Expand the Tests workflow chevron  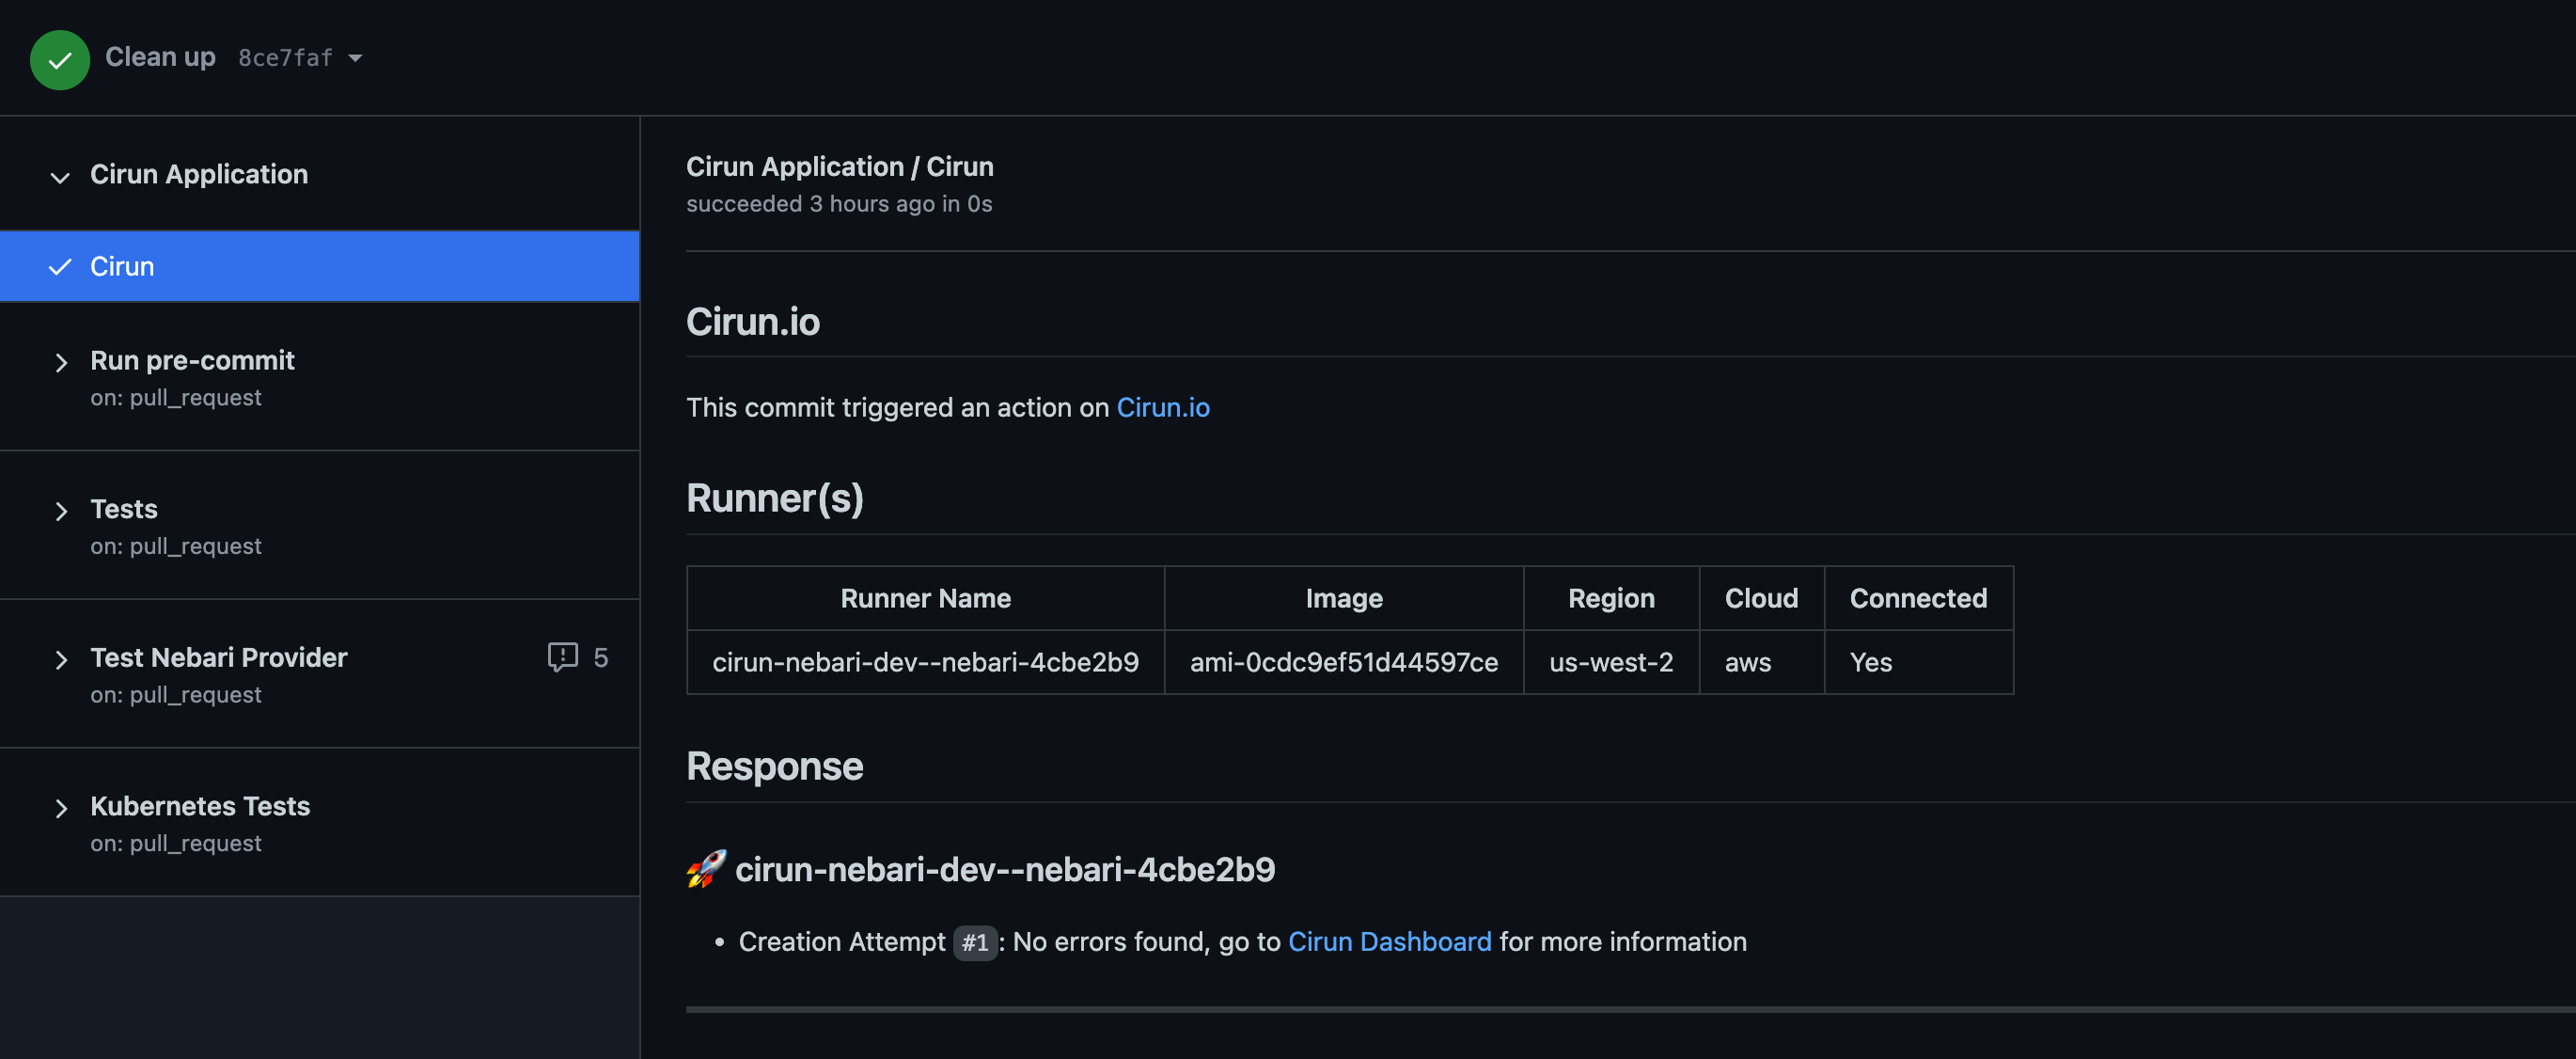click(x=61, y=511)
